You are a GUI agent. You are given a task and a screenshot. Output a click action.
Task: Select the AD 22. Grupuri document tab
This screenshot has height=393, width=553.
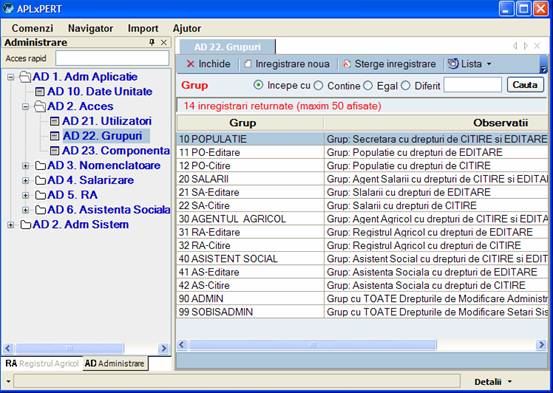click(x=227, y=47)
